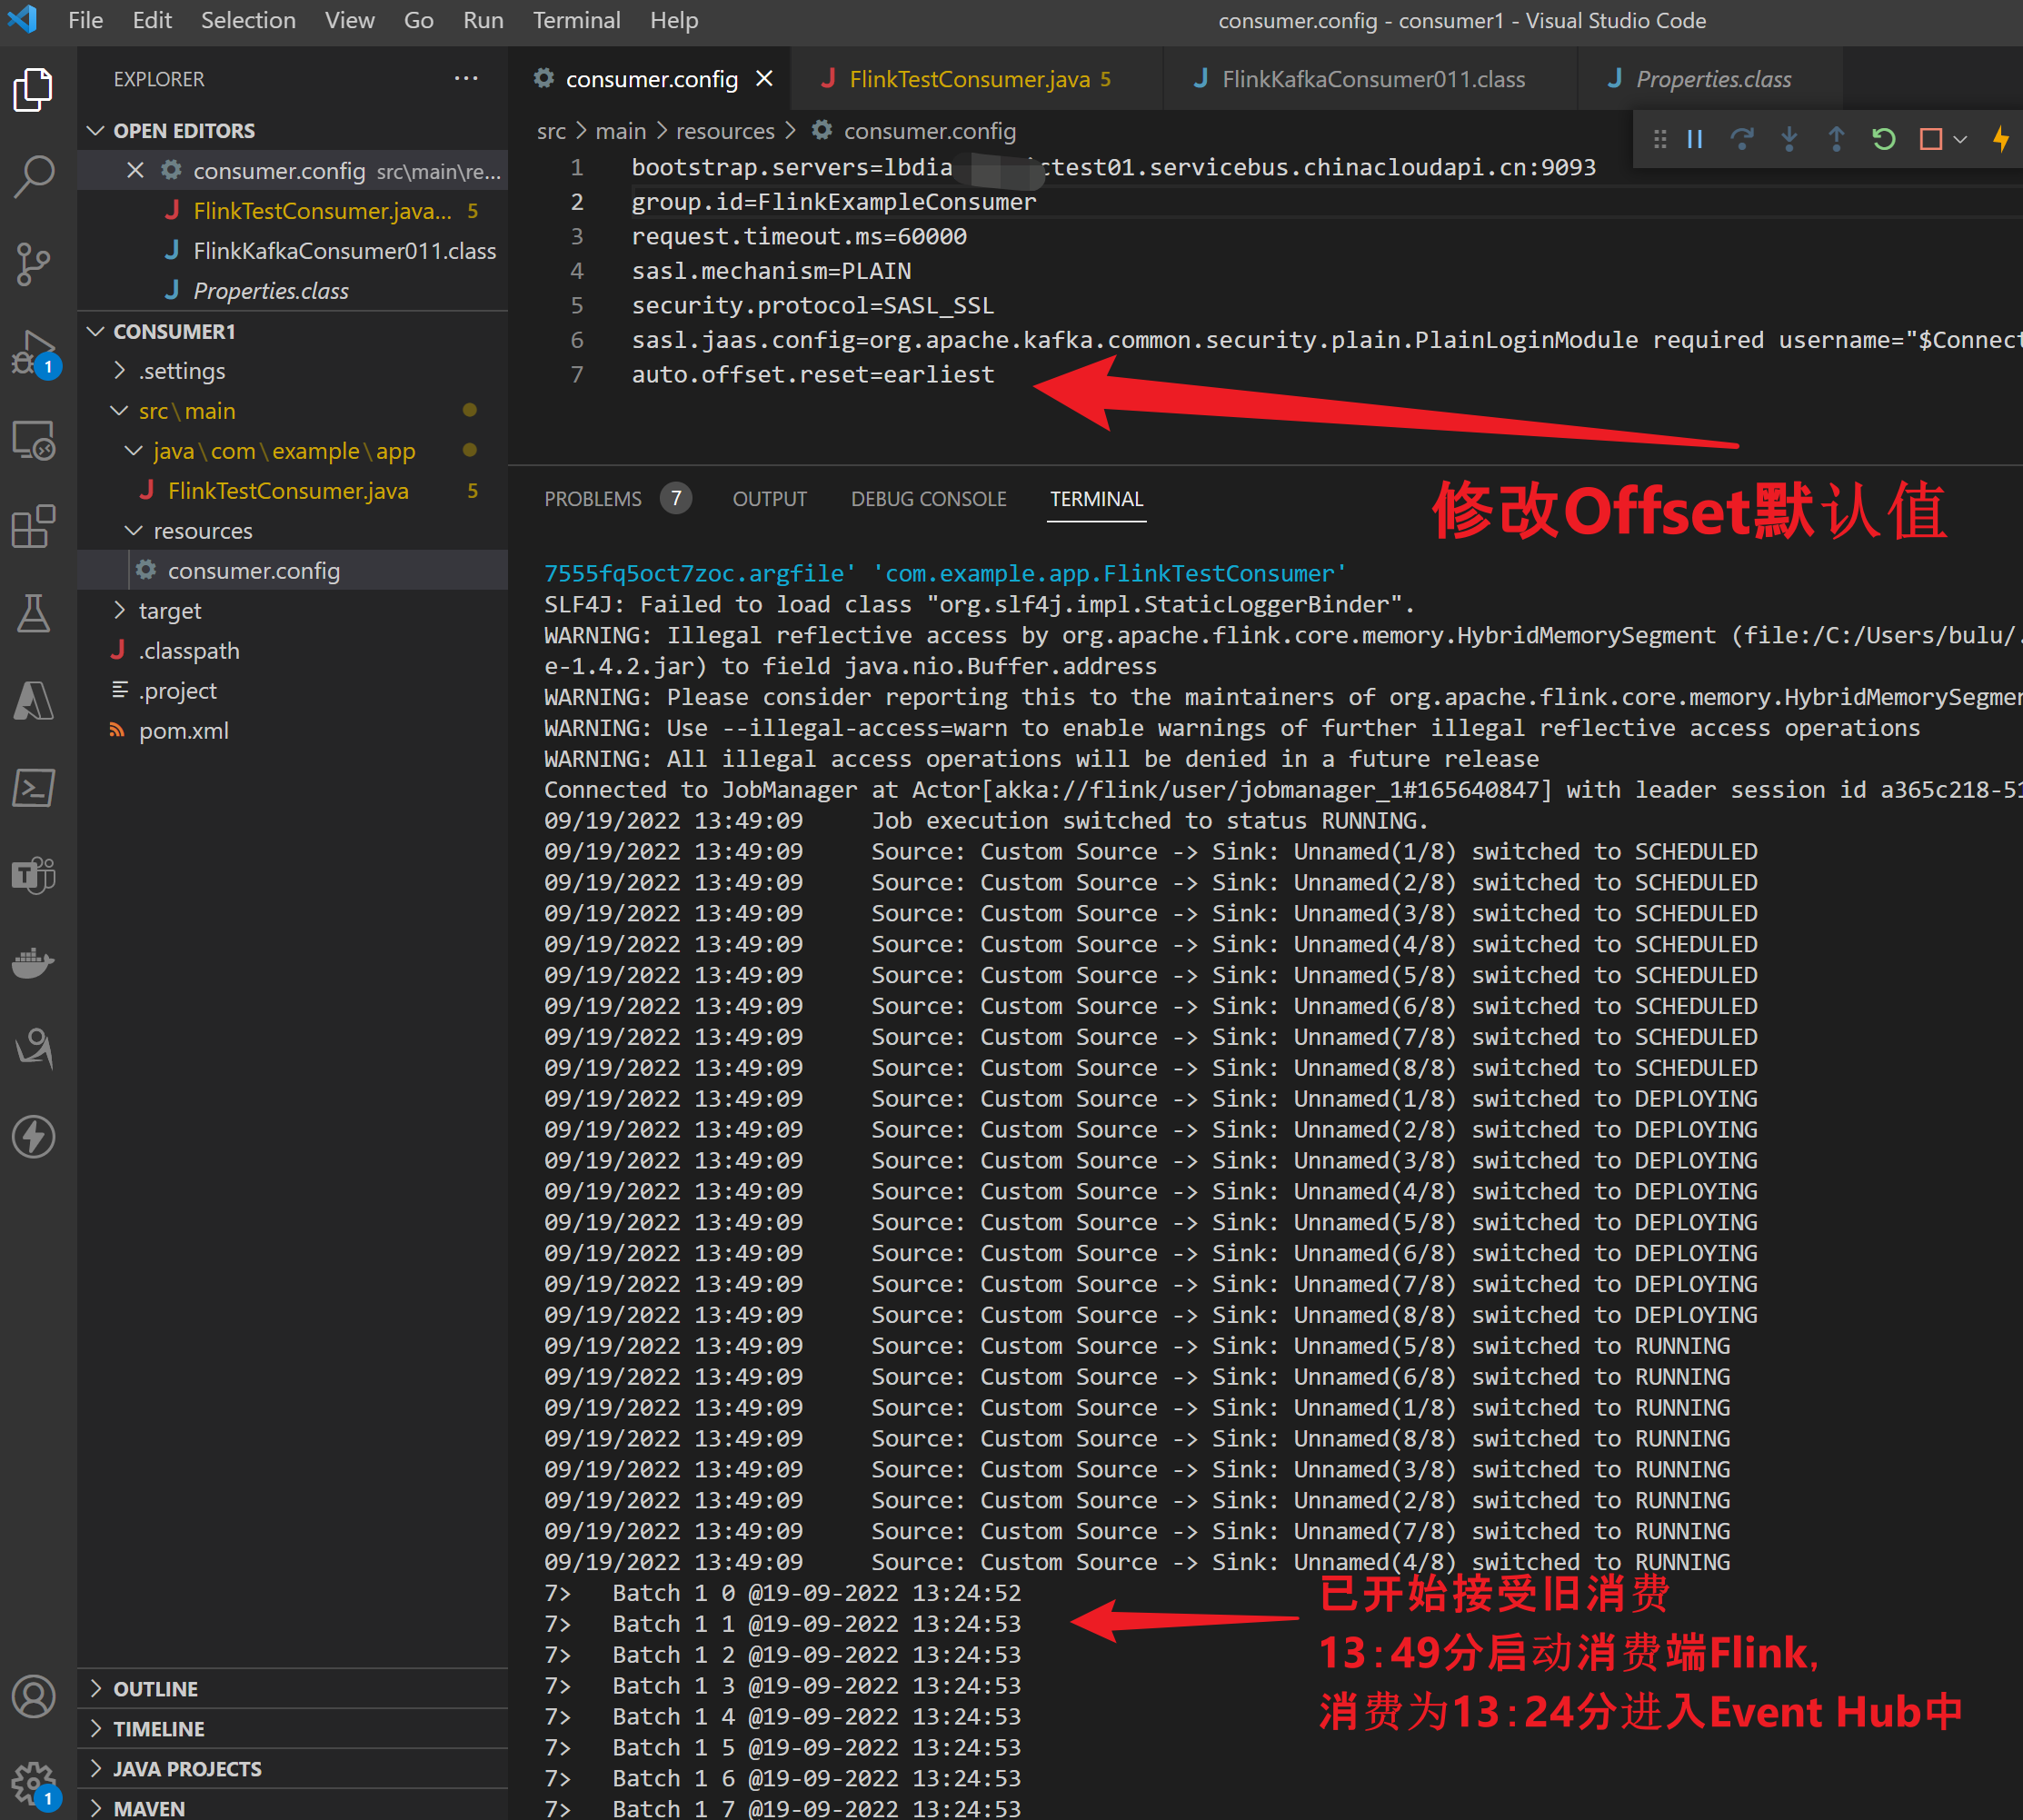This screenshot has width=2023, height=1820.
Task: Open the Docker view icon
Action: click(x=34, y=962)
